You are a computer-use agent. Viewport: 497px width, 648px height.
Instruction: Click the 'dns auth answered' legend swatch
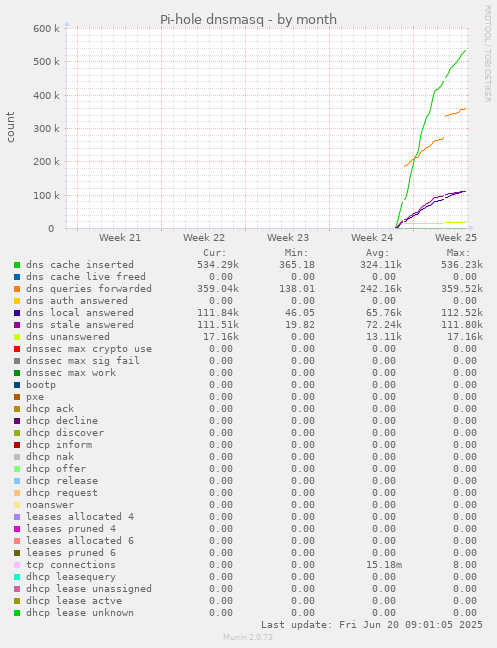coord(17,301)
